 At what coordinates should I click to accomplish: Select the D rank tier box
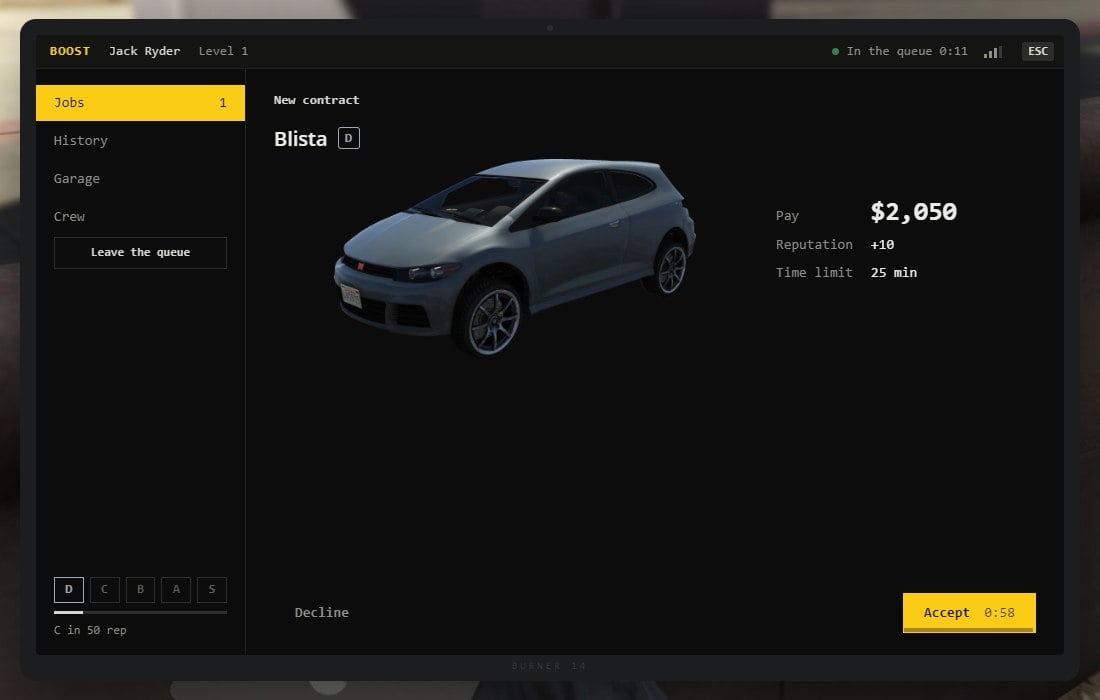pos(69,590)
